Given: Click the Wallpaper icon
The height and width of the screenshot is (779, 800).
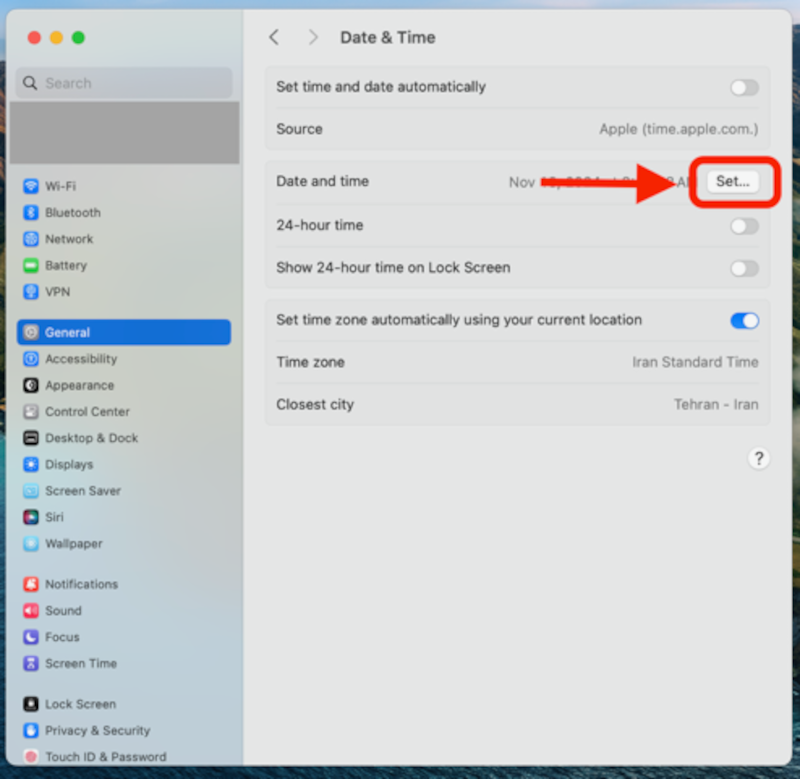Looking at the screenshot, I should tap(31, 543).
